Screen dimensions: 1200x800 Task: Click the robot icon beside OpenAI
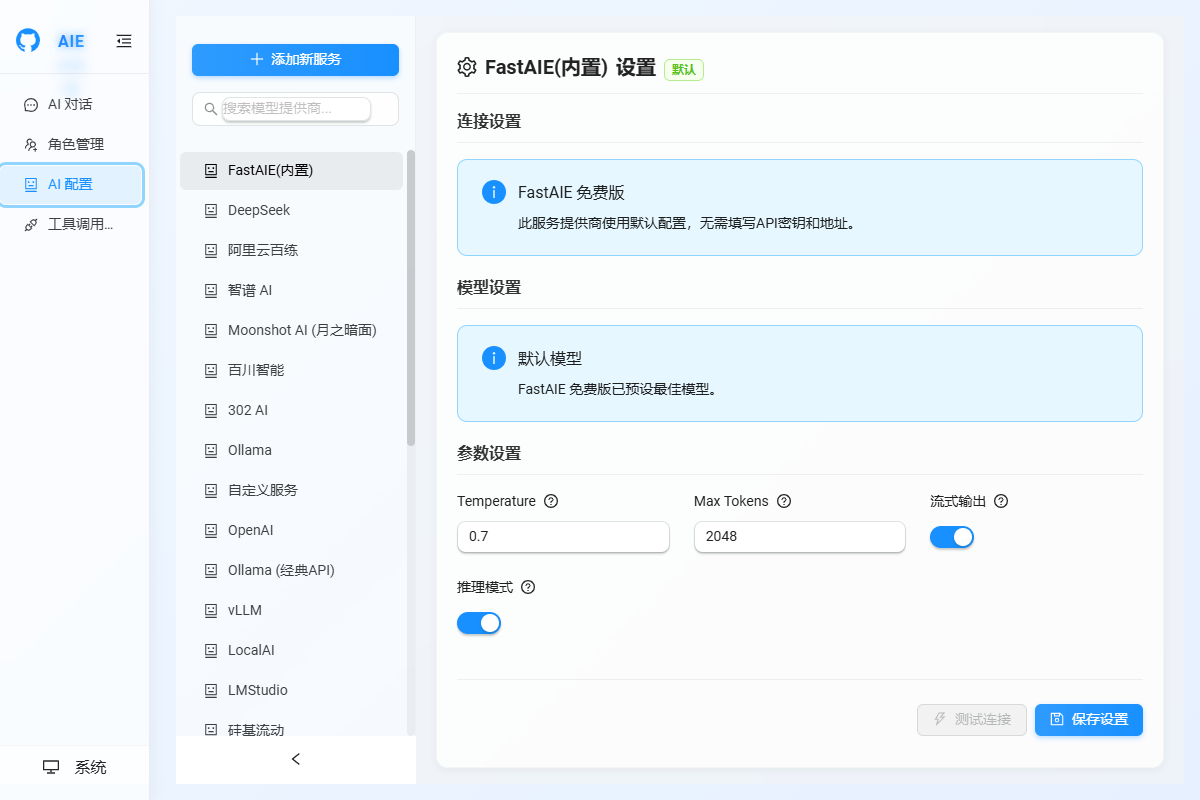211,530
